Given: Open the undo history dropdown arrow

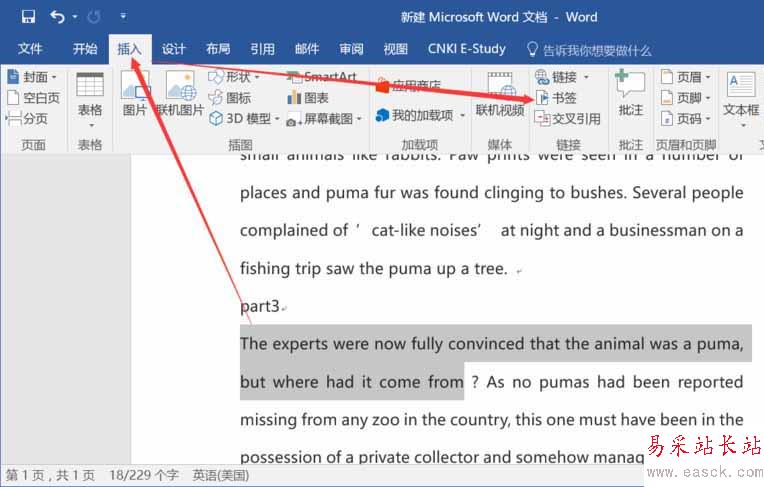Looking at the screenshot, I should pos(75,17).
